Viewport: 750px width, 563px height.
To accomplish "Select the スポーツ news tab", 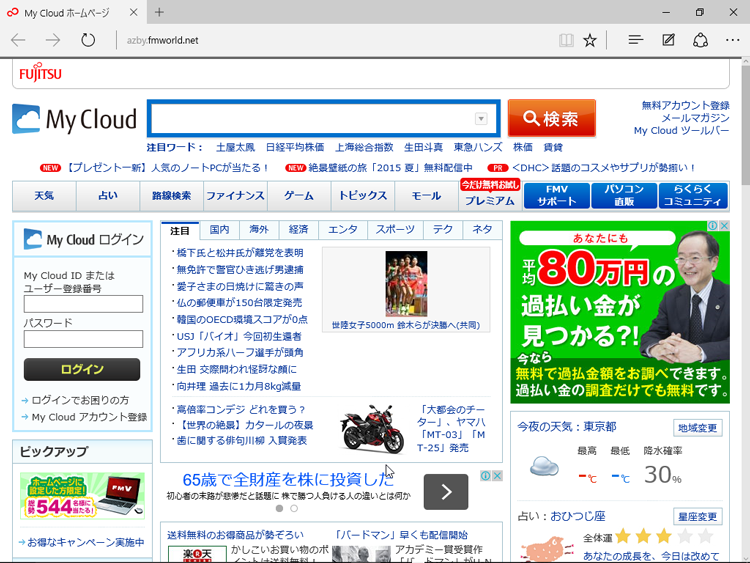I will tap(395, 230).
